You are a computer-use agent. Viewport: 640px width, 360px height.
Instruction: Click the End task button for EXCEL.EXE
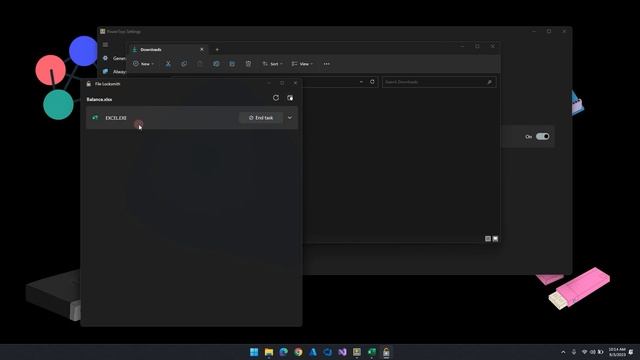point(261,118)
